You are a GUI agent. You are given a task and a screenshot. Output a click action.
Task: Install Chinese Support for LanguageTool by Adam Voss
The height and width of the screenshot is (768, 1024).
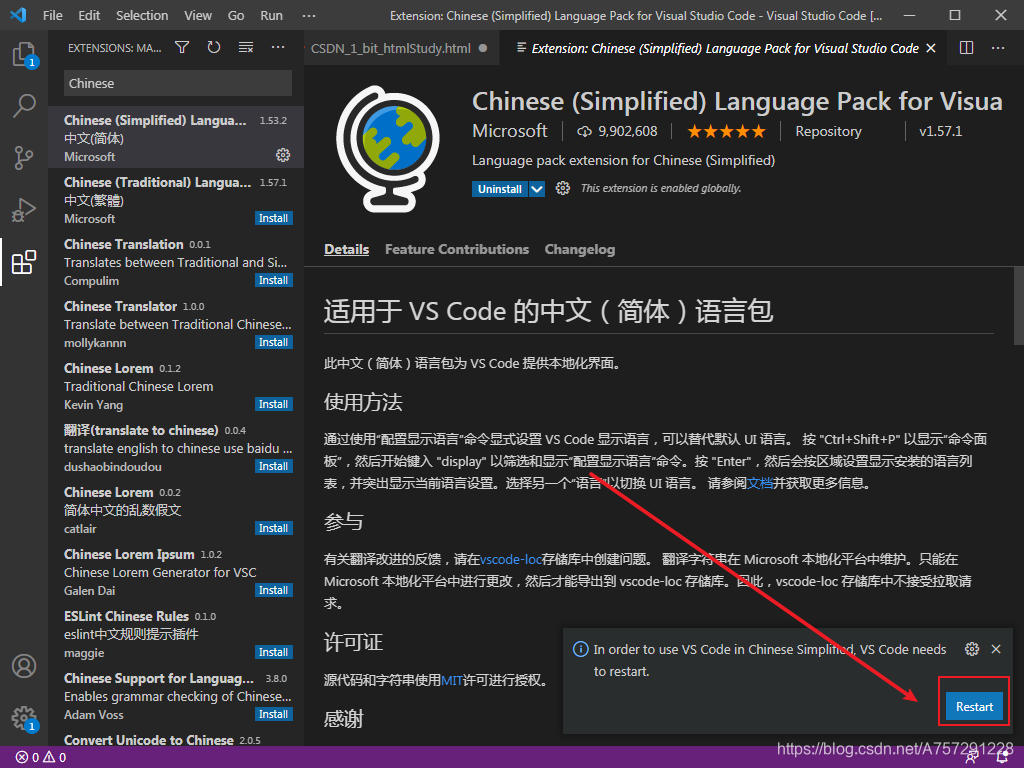click(x=273, y=714)
